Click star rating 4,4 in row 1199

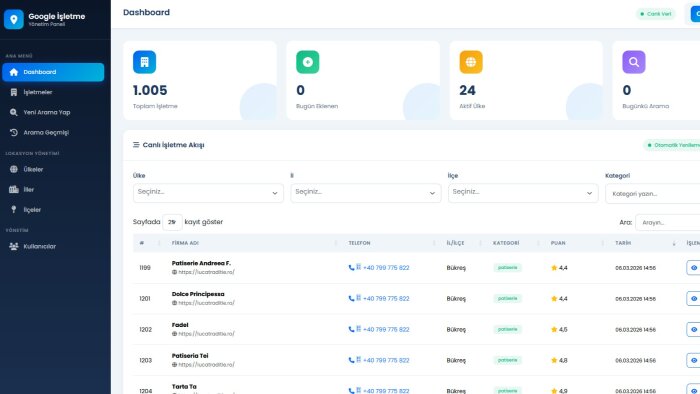pos(559,268)
